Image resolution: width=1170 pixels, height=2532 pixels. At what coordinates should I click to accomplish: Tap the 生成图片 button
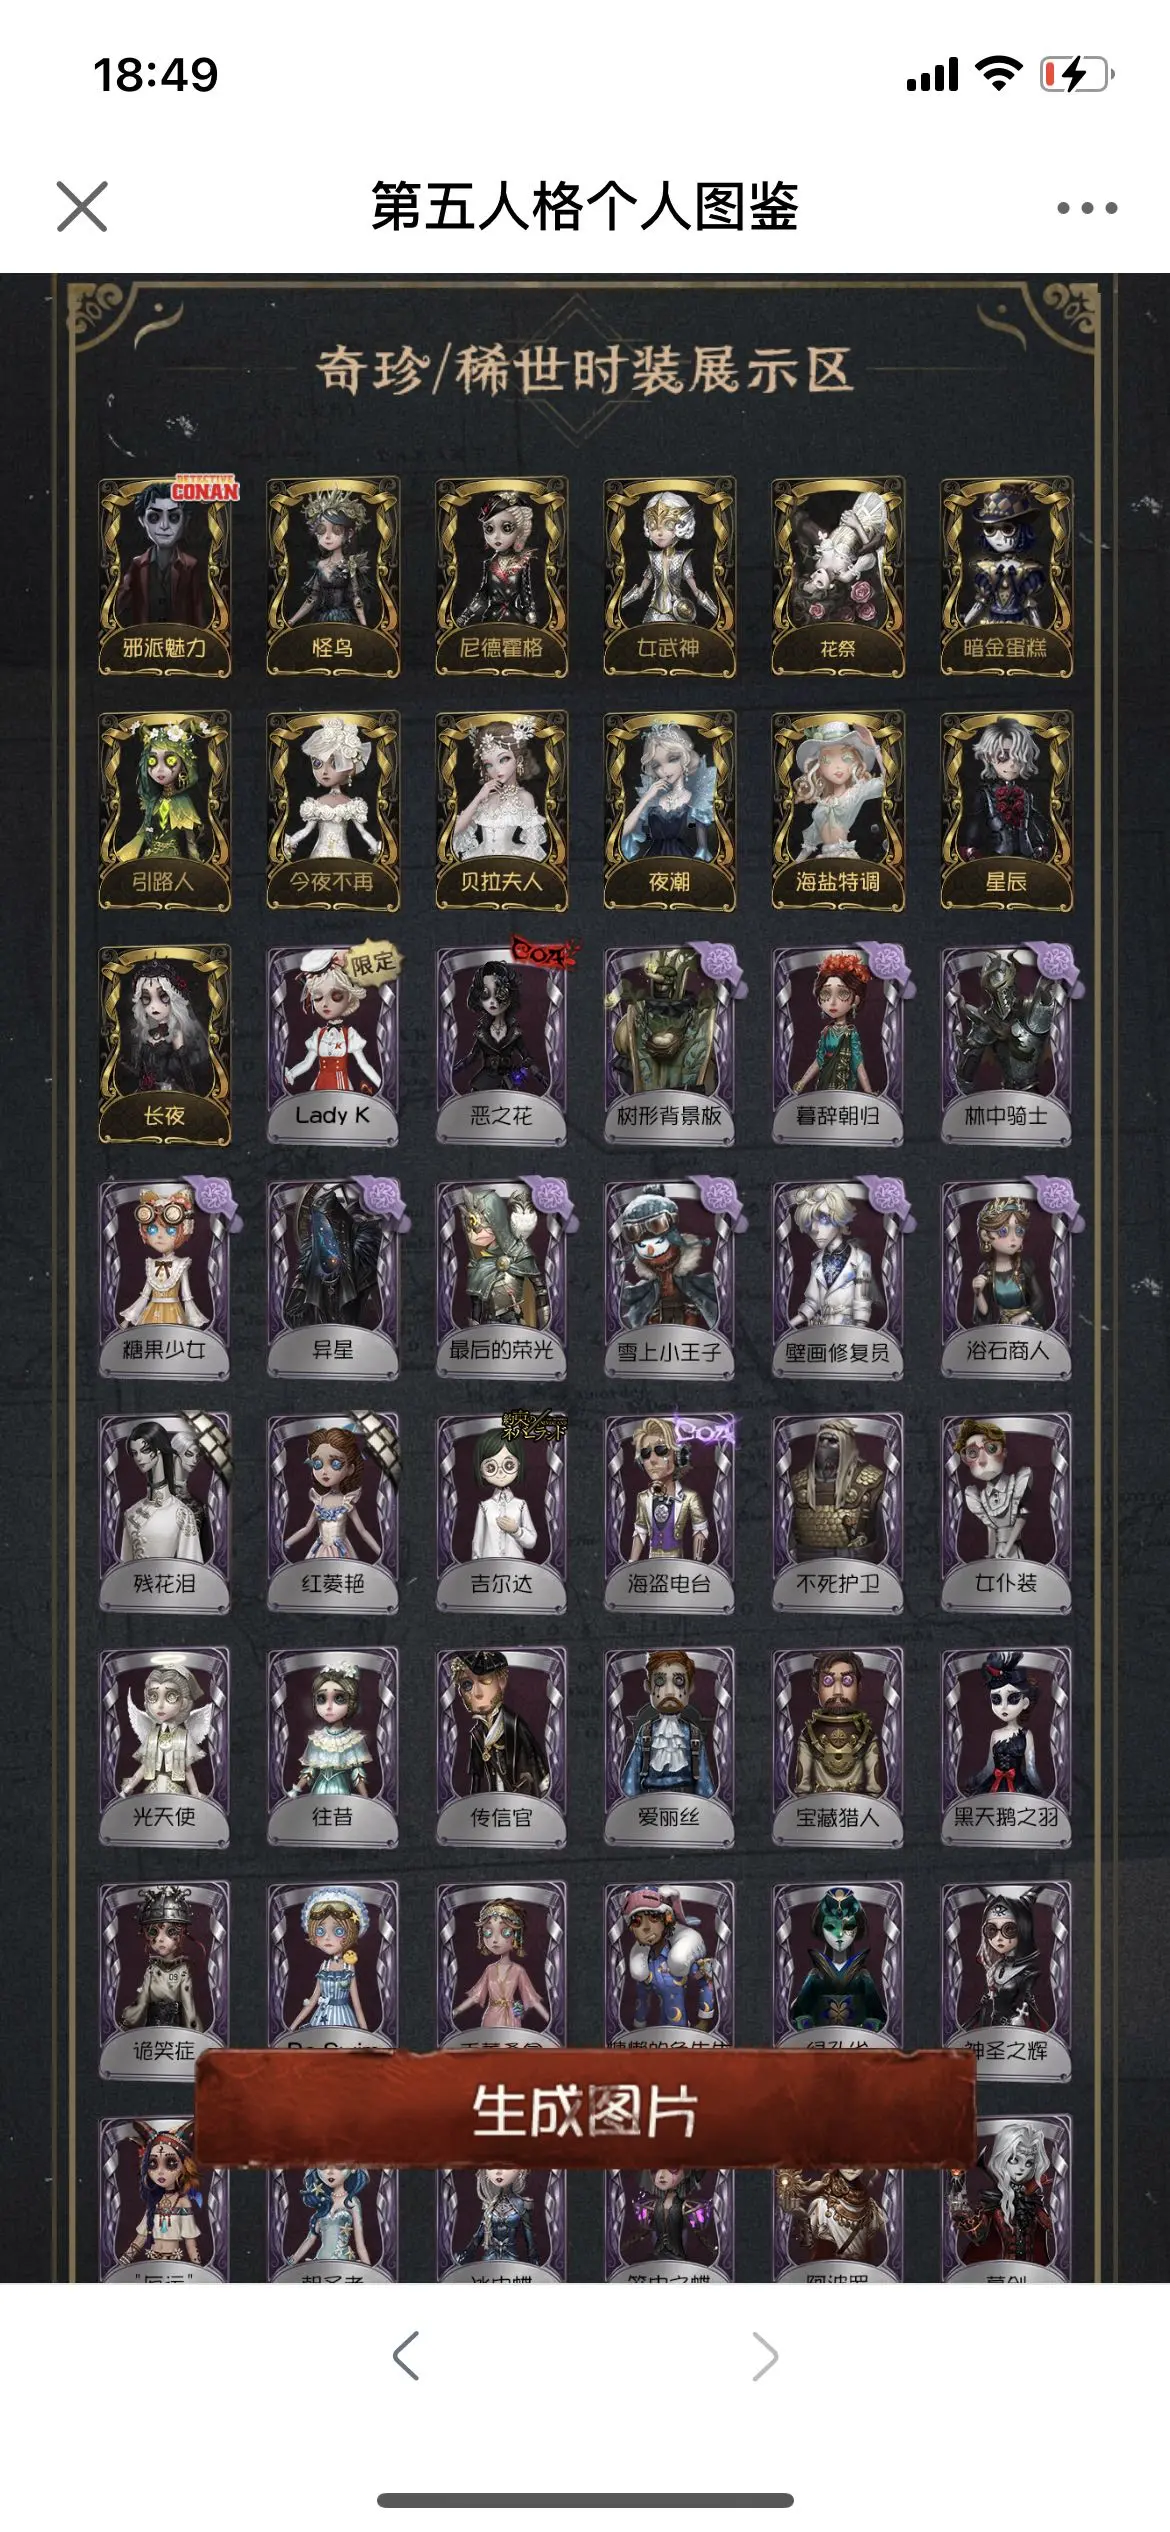[585, 2111]
